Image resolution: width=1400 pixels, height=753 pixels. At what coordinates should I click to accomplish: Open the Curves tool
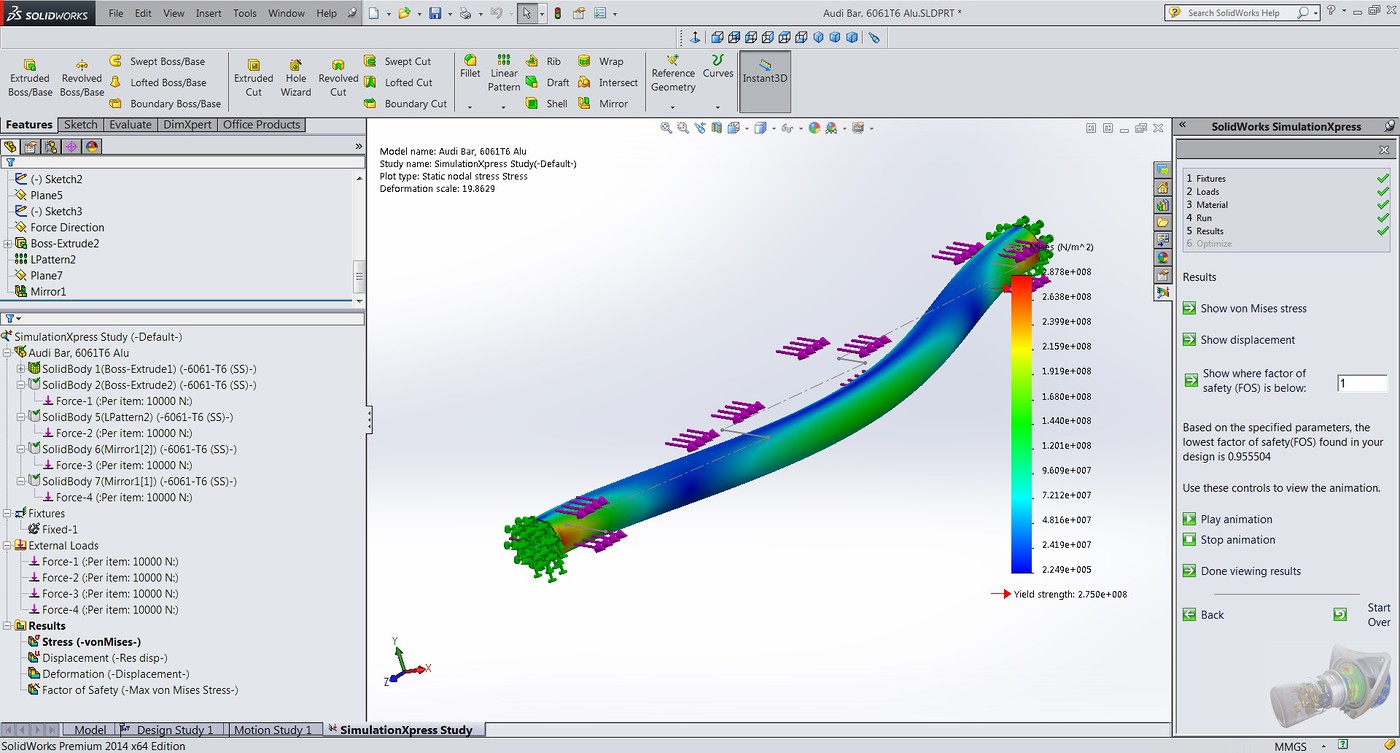coord(718,67)
